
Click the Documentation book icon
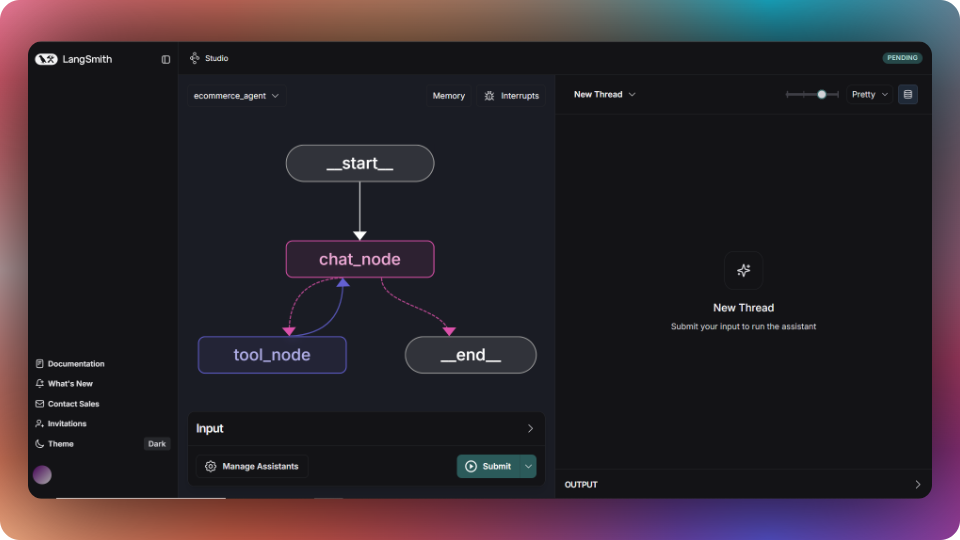[x=40, y=364]
